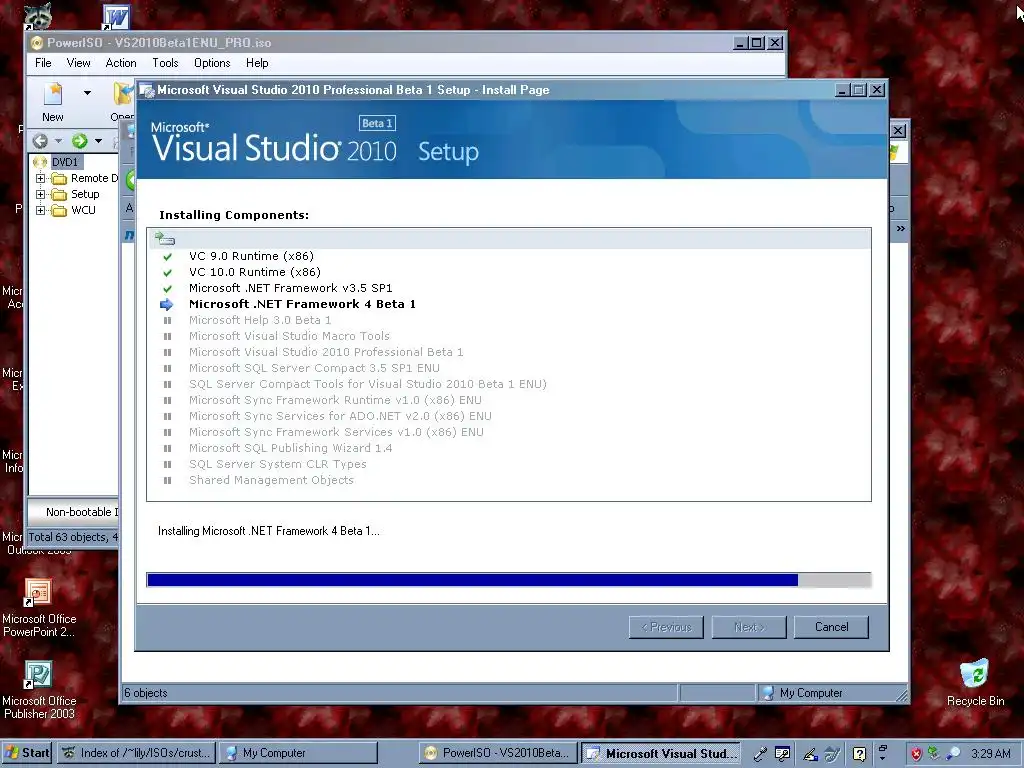Expand the Setup folder in PowerISO tree
The height and width of the screenshot is (768, 1024).
[x=40, y=194]
